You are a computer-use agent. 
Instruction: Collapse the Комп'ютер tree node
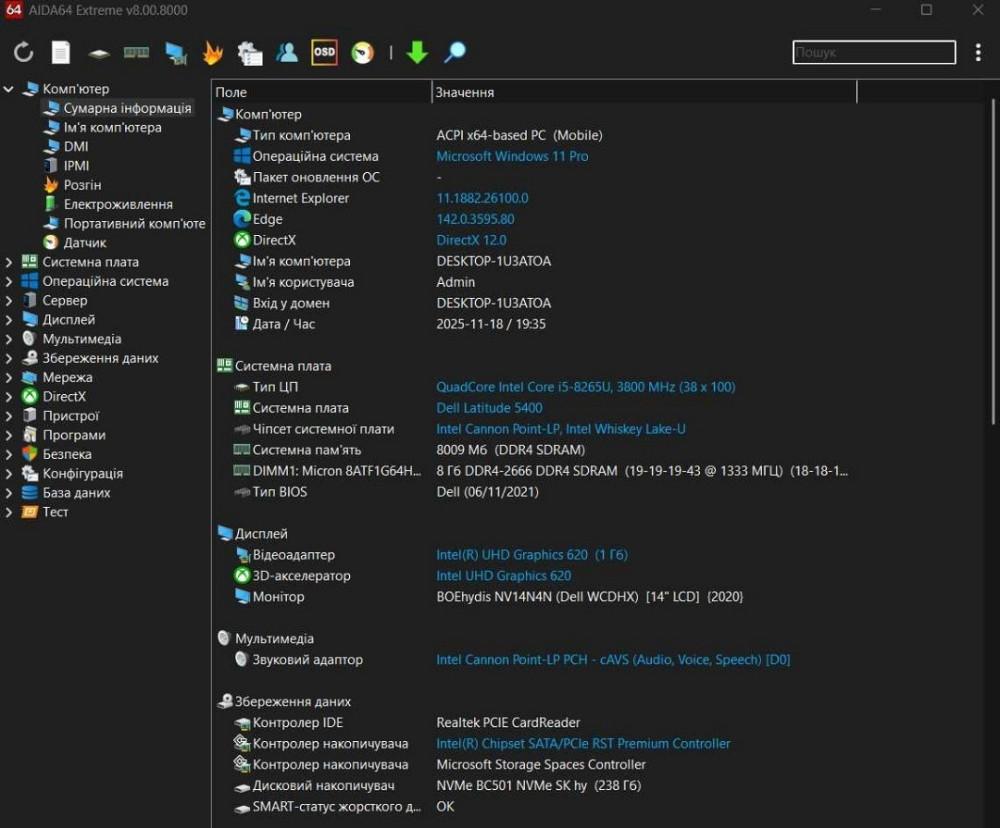[9, 89]
